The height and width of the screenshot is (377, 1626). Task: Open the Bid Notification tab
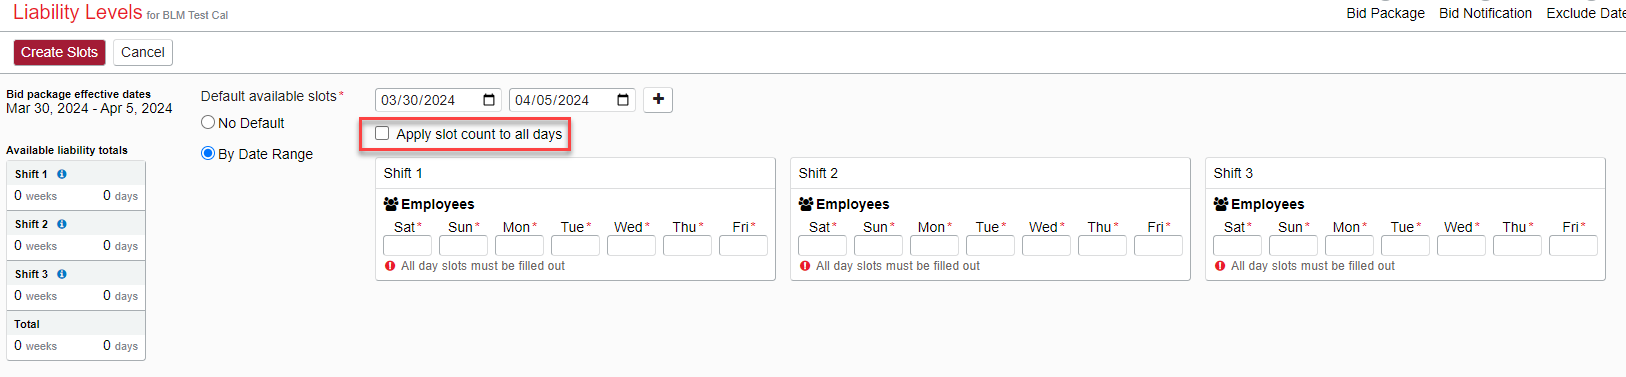pos(1485,13)
